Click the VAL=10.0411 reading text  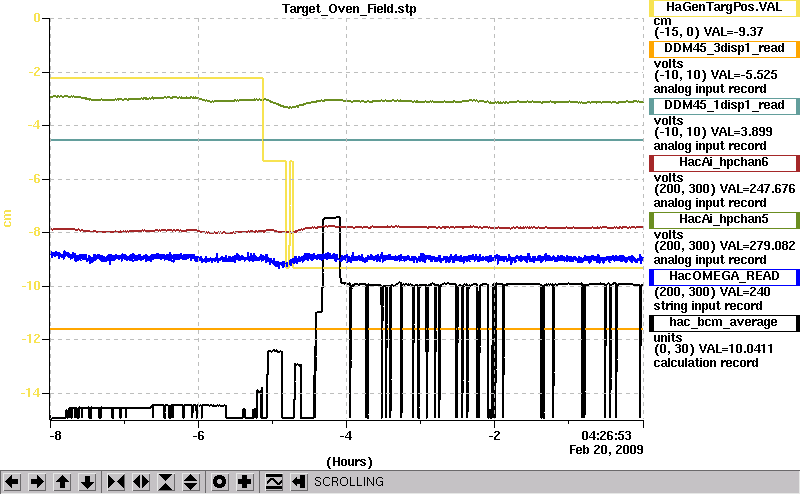[736, 349]
